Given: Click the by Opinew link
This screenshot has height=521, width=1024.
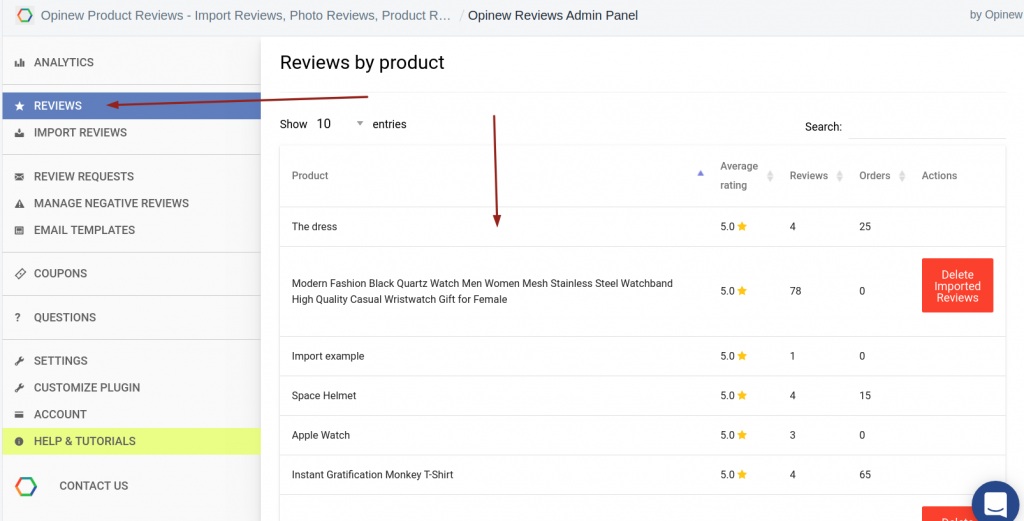Looking at the screenshot, I should 996,15.
